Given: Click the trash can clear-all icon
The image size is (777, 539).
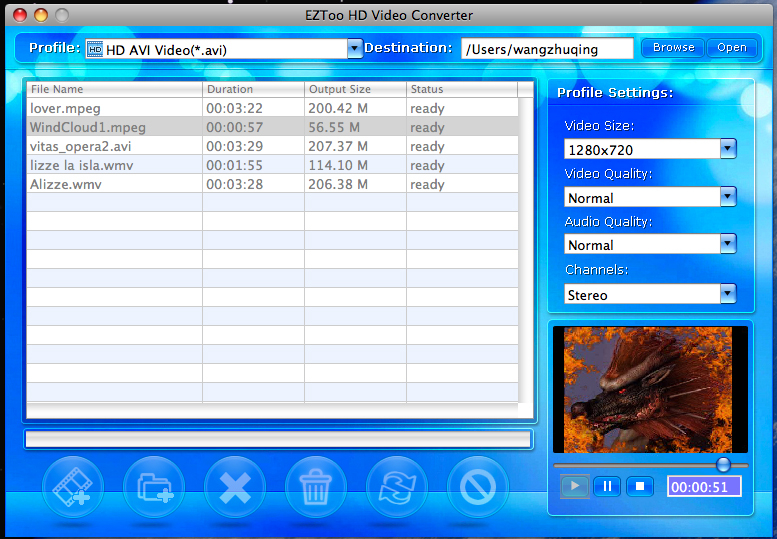Looking at the screenshot, I should 316,487.
